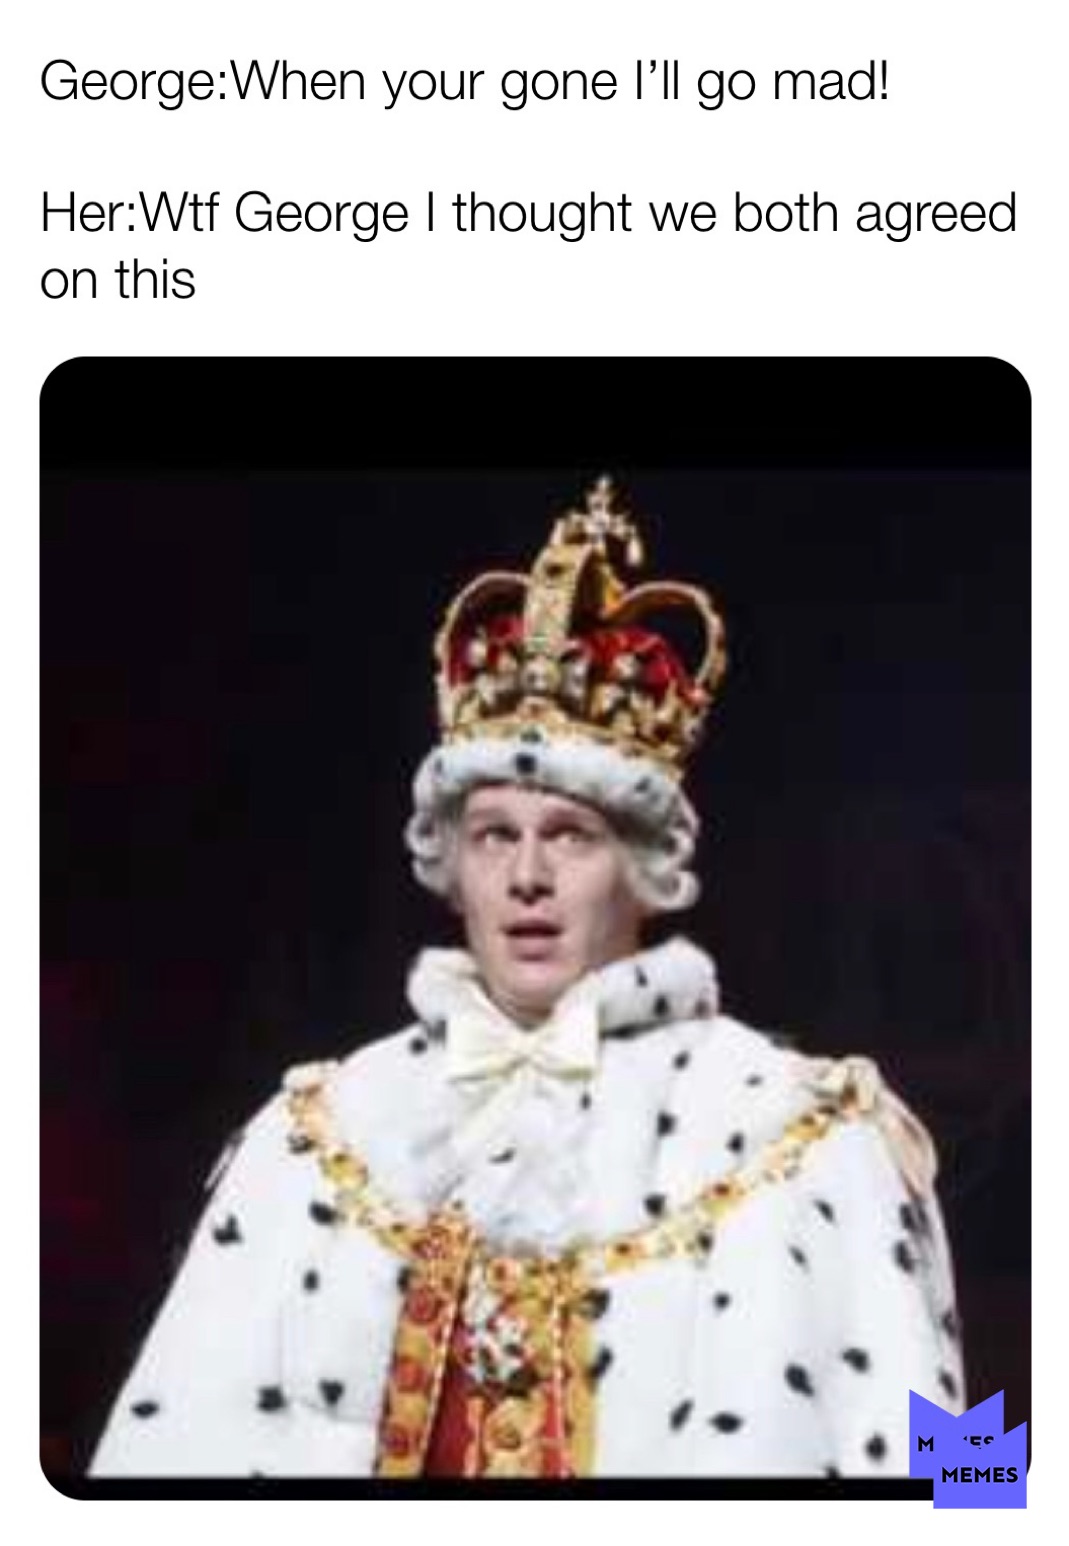Viewport: 1069px width, 1546px height.
Task: Click the purple MEMES watermark logo
Action: click(x=968, y=1448)
